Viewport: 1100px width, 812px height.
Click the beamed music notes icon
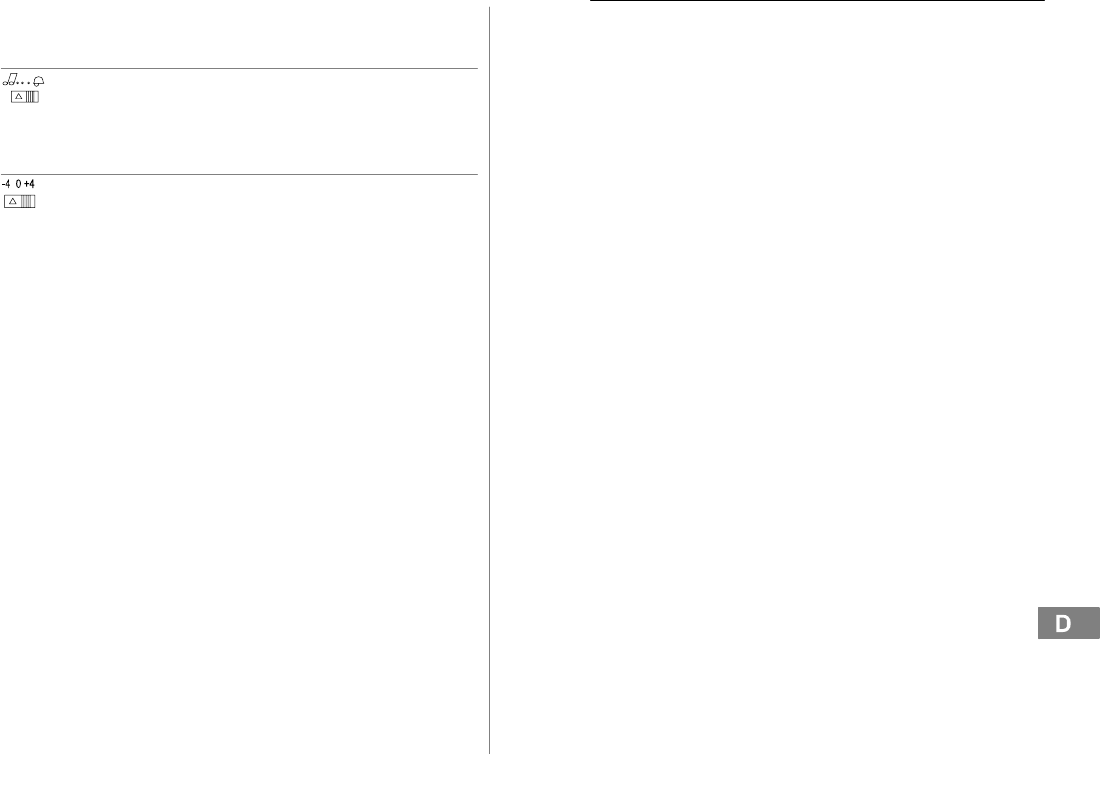click(x=9, y=81)
